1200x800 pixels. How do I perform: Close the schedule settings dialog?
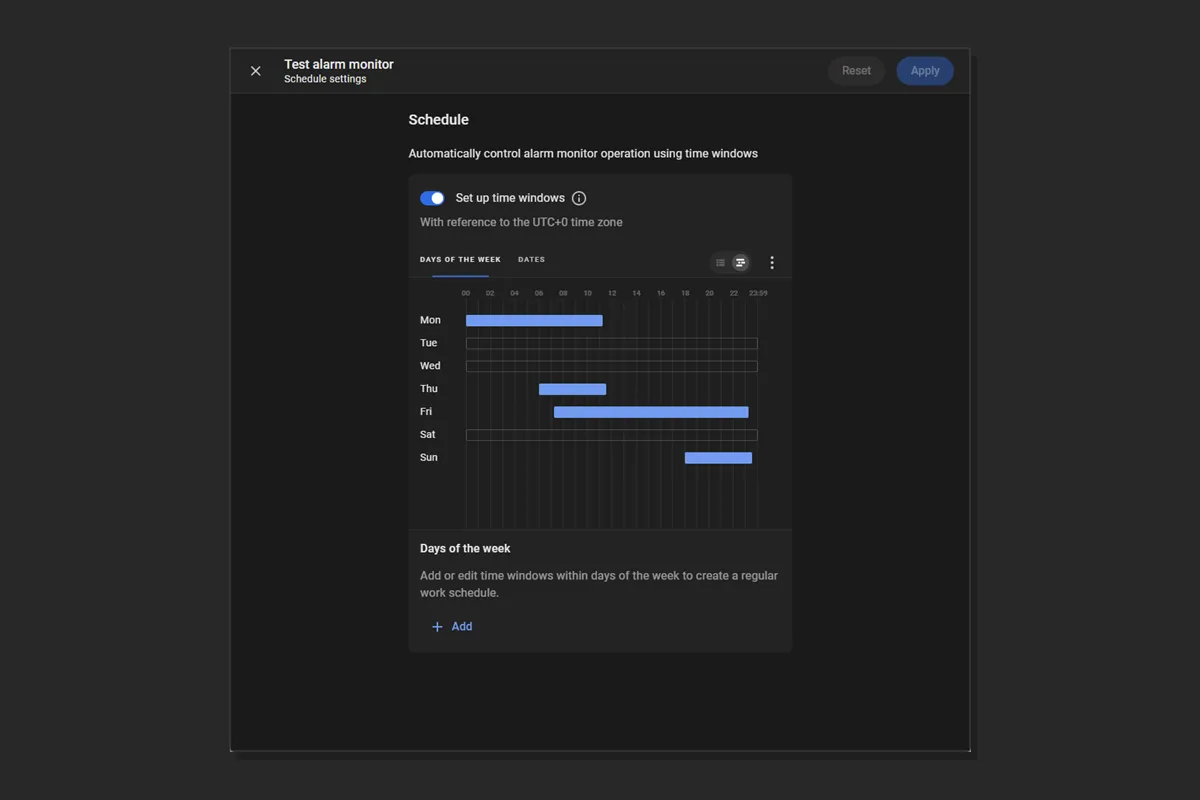click(256, 71)
